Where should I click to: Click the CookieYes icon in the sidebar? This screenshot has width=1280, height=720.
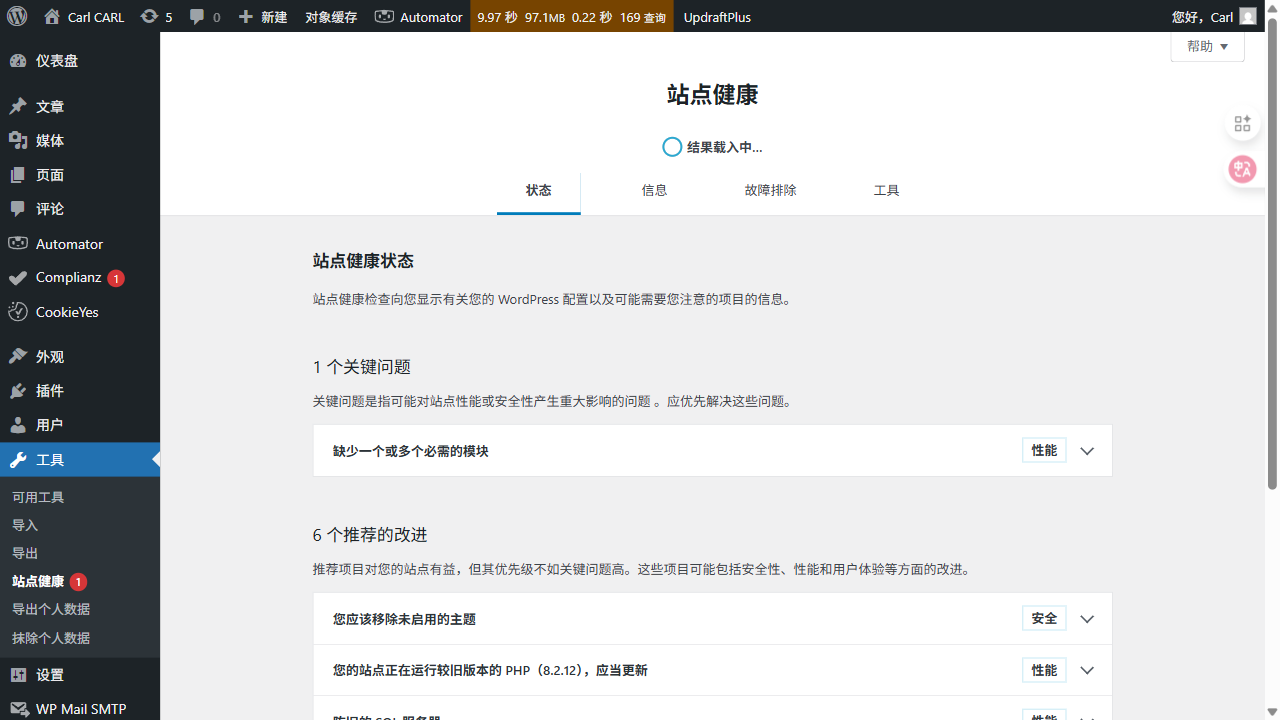pos(16,311)
